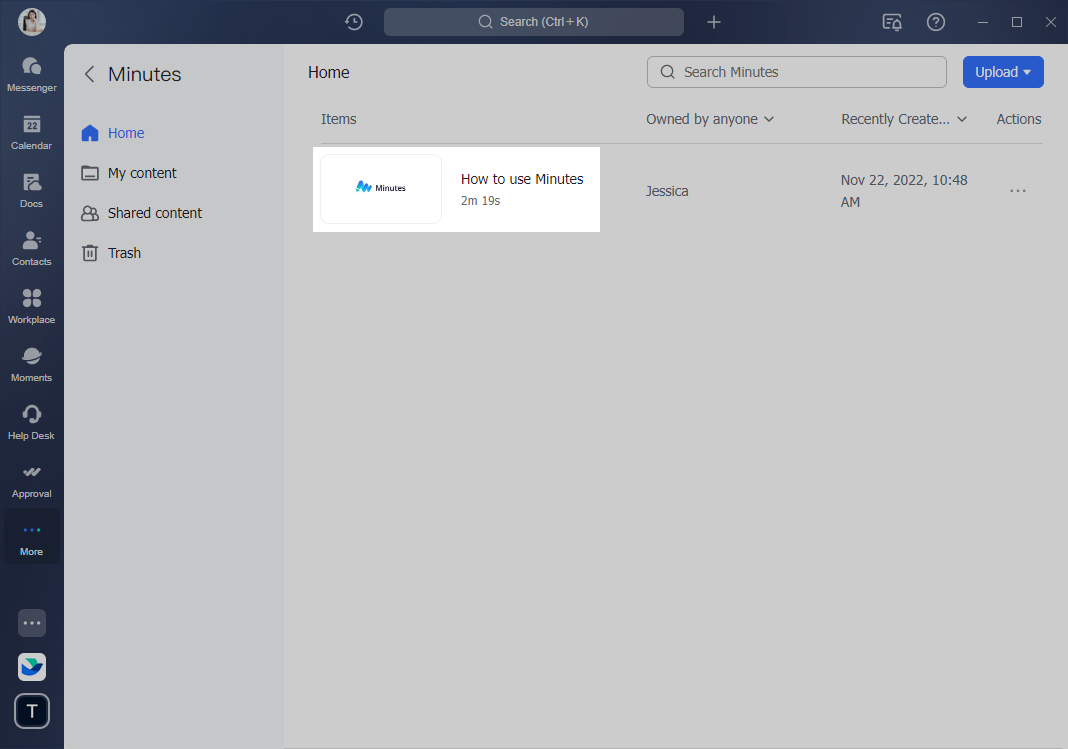Click the plus icon beside search

click(713, 22)
